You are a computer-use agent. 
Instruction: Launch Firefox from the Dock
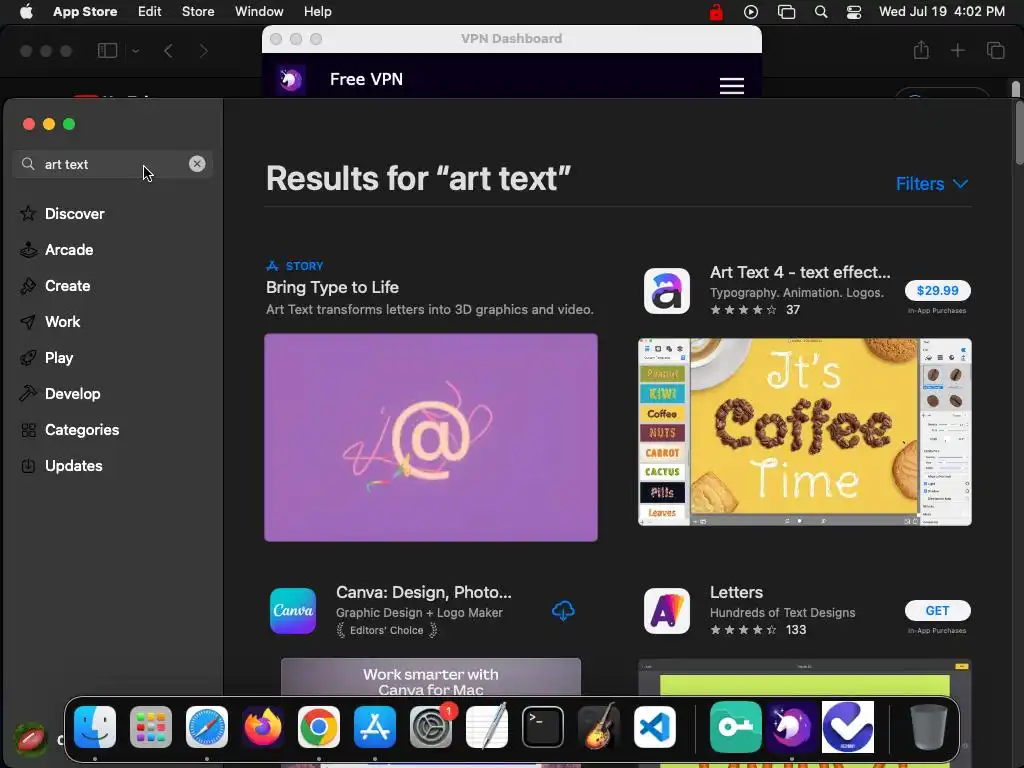[x=263, y=727]
